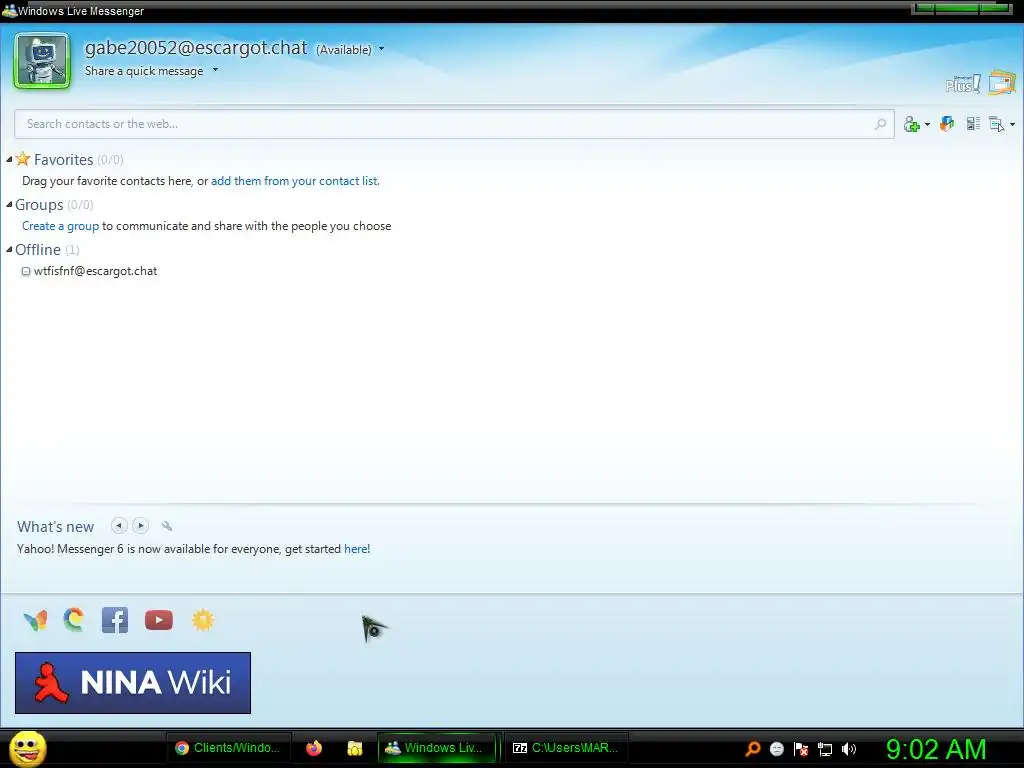Image resolution: width=1024 pixels, height=768 pixels.
Task: Collapse the Groups section triangle
Action: [9, 204]
